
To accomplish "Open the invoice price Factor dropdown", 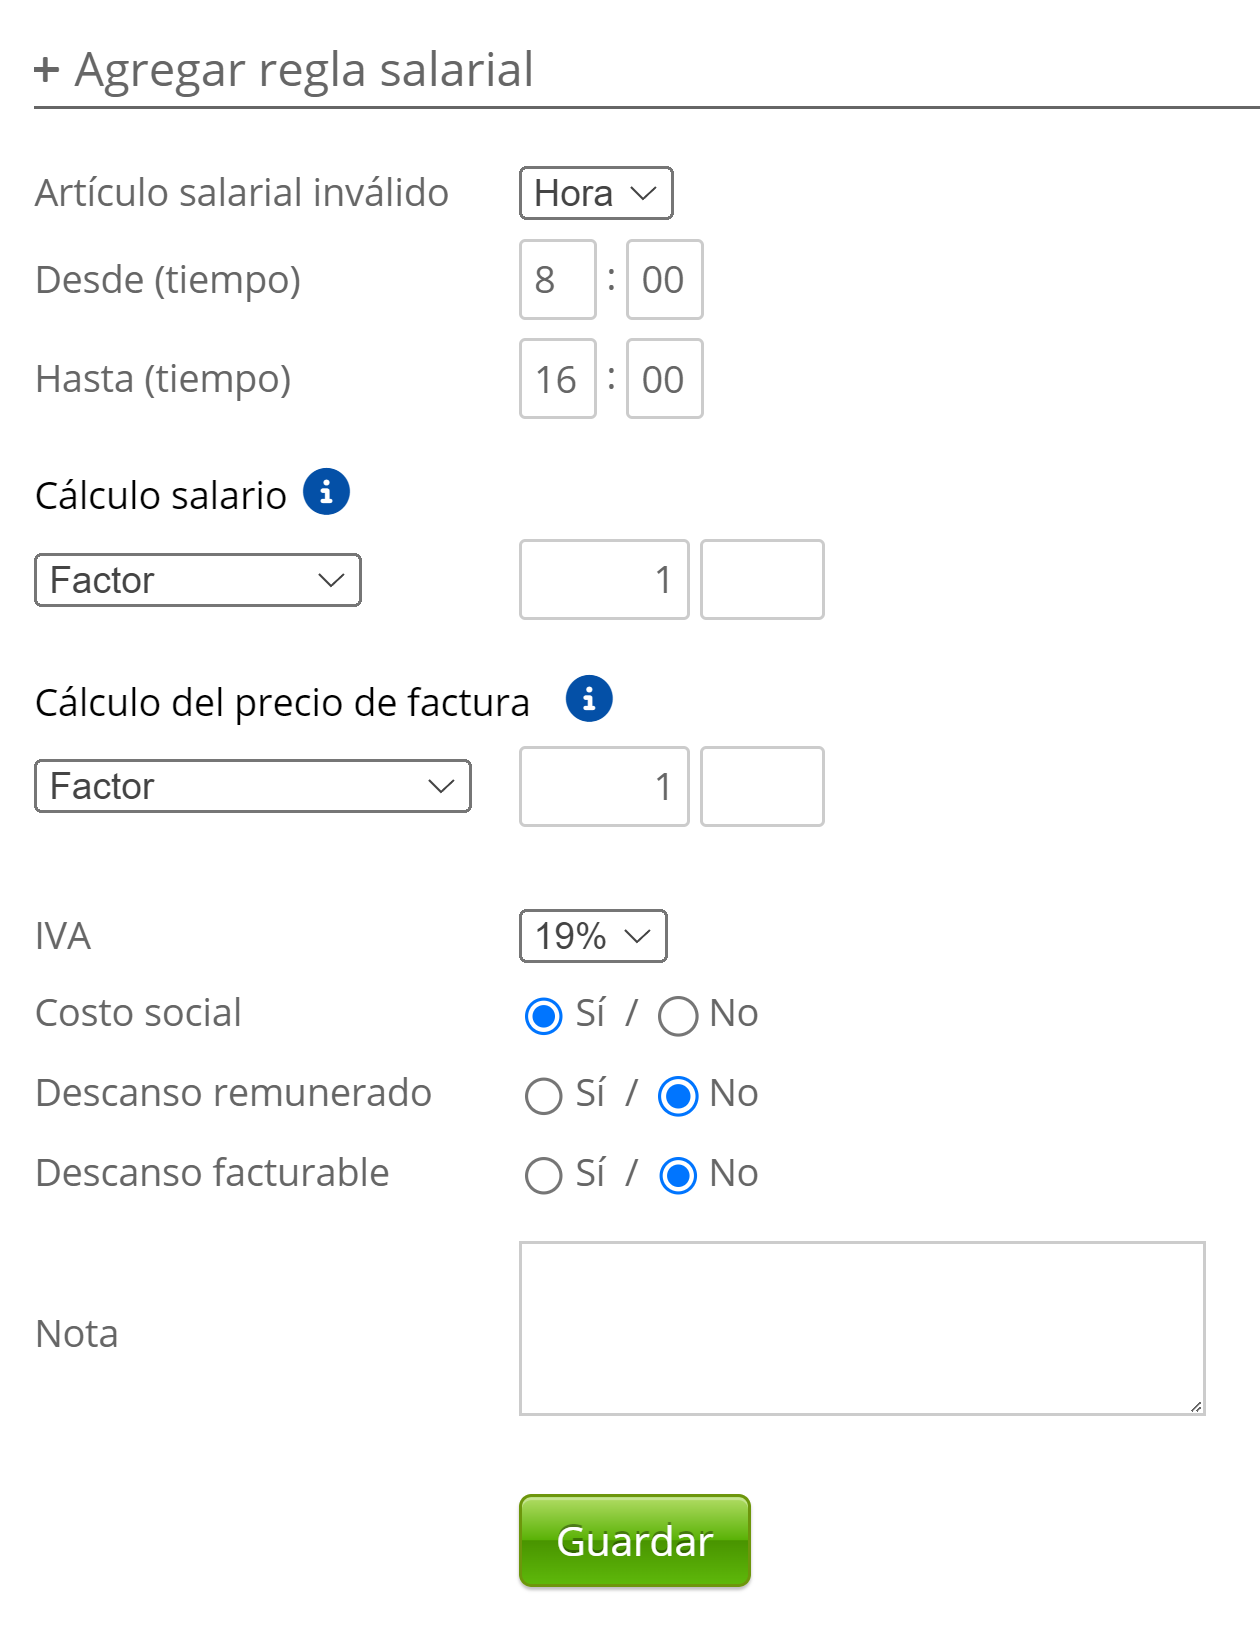I will click(253, 786).
